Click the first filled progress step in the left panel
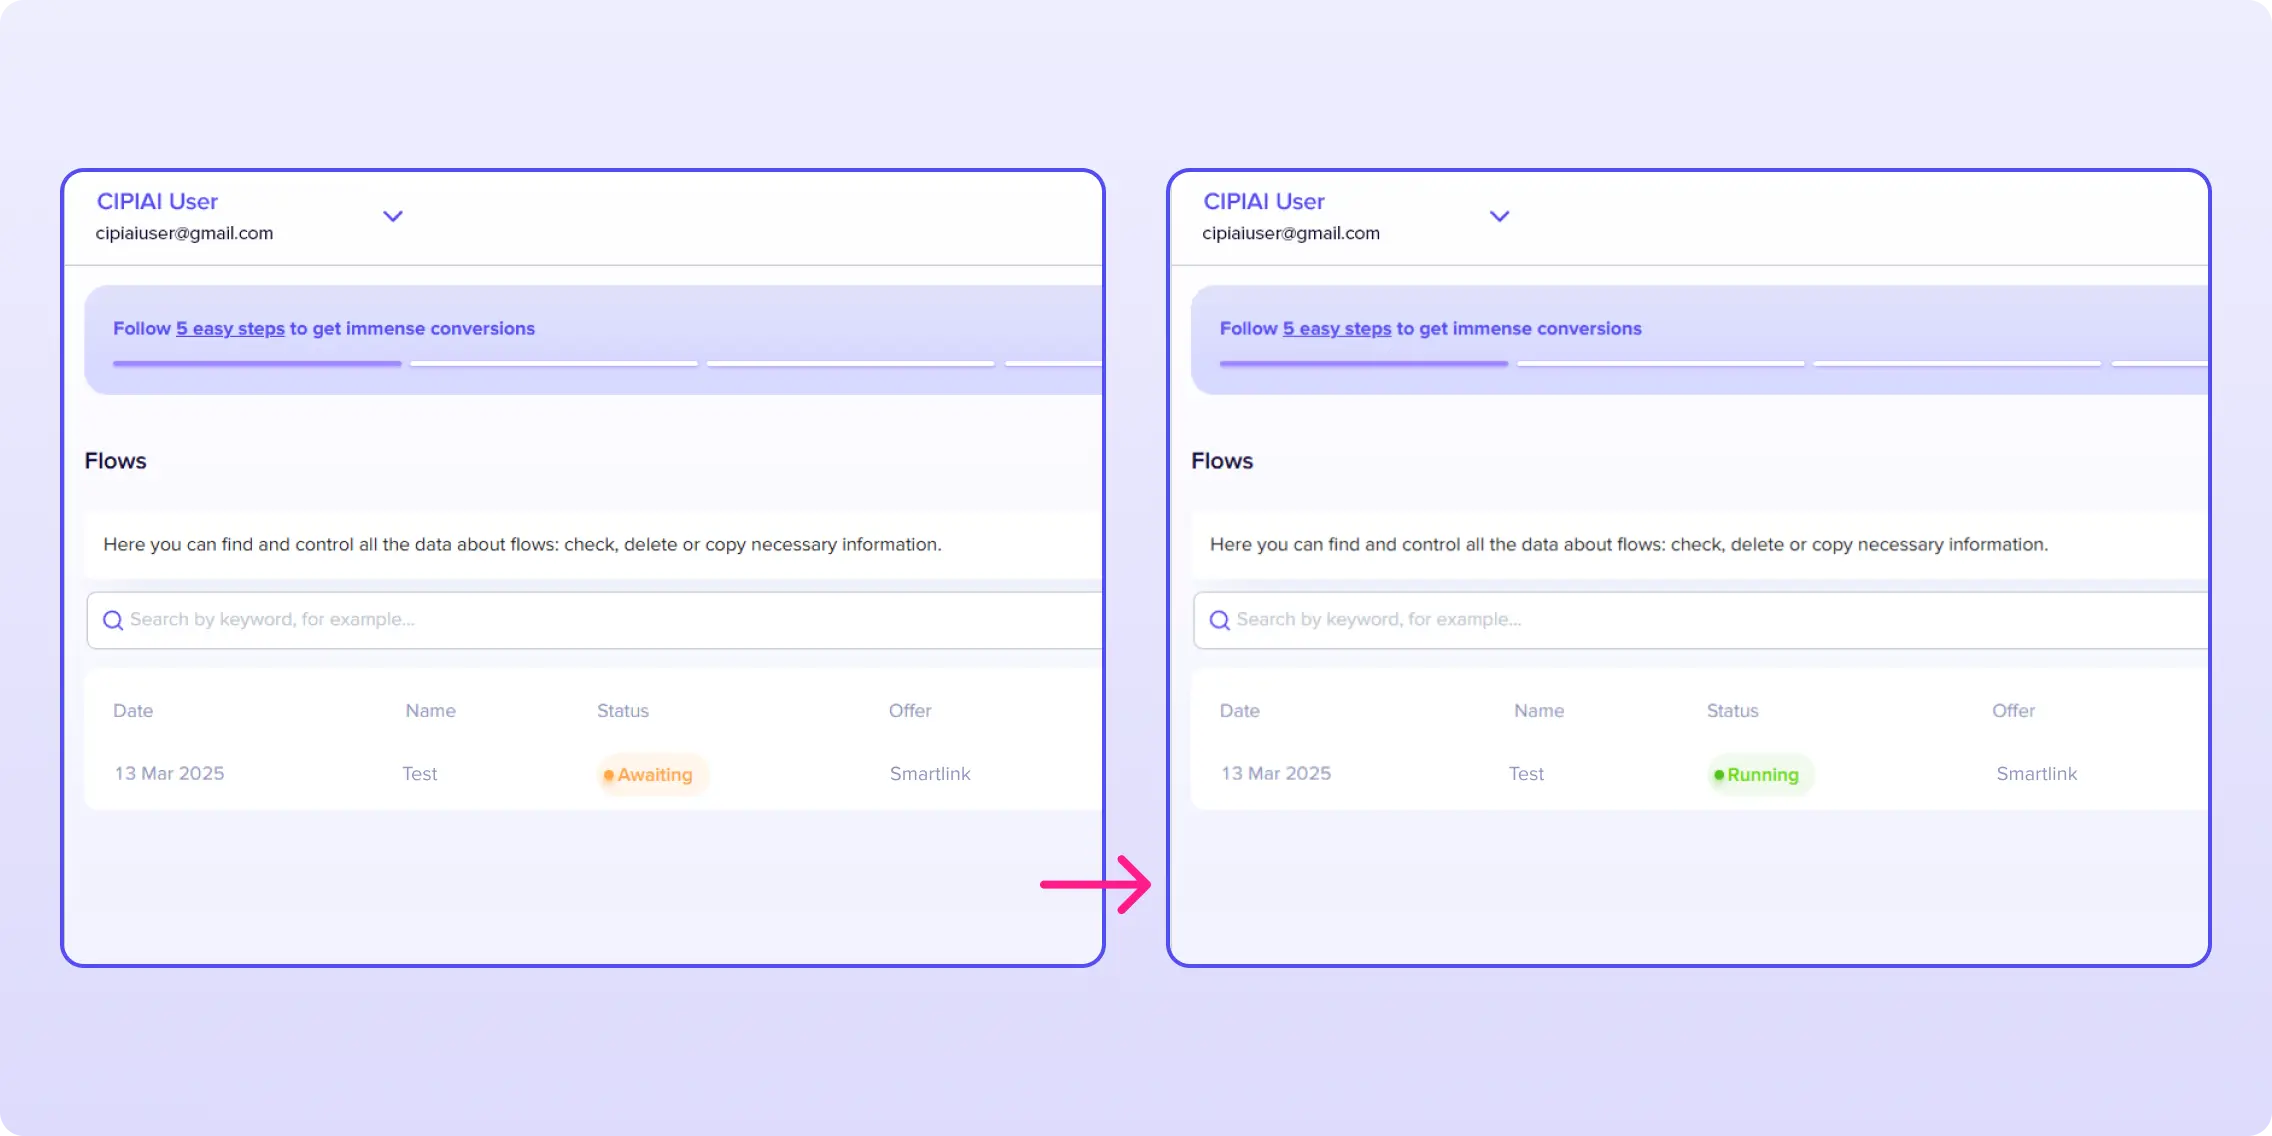2272x1136 pixels. [x=257, y=363]
